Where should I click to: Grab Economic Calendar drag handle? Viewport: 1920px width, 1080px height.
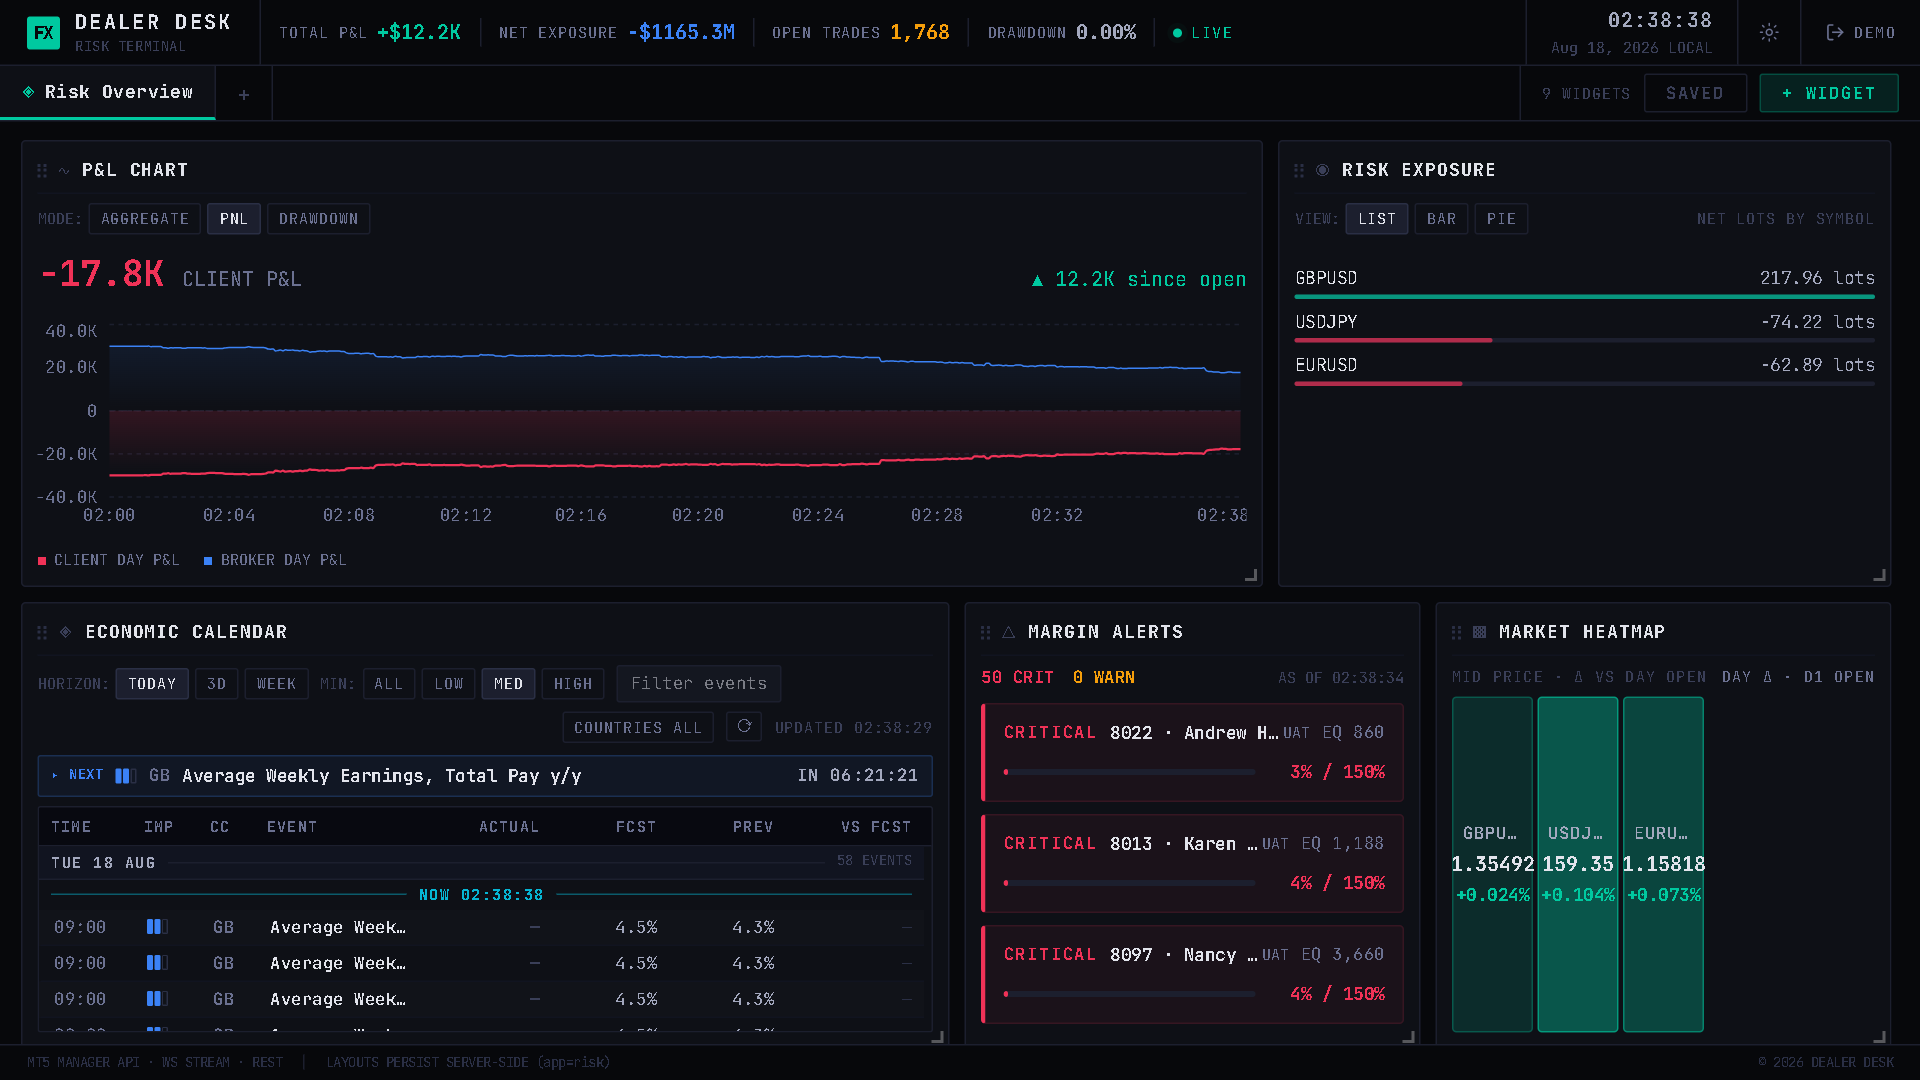click(42, 632)
